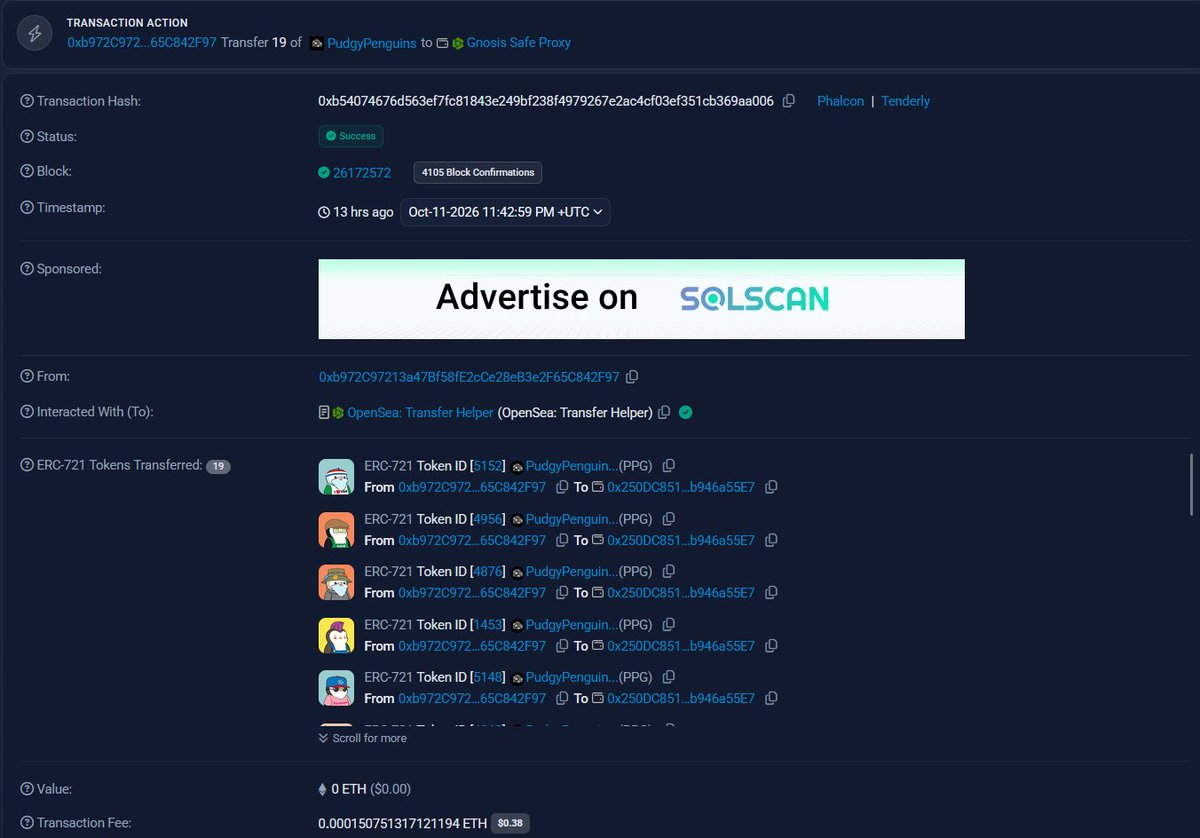Click Scroll for more under the token list
The width and height of the screenshot is (1200, 838).
(362, 738)
